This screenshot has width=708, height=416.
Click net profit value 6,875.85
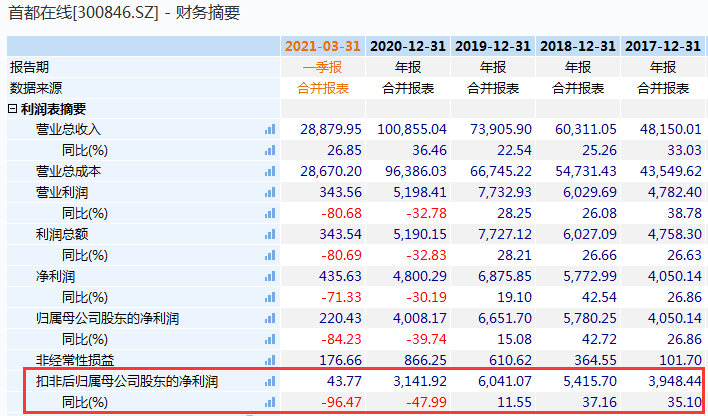505,276
